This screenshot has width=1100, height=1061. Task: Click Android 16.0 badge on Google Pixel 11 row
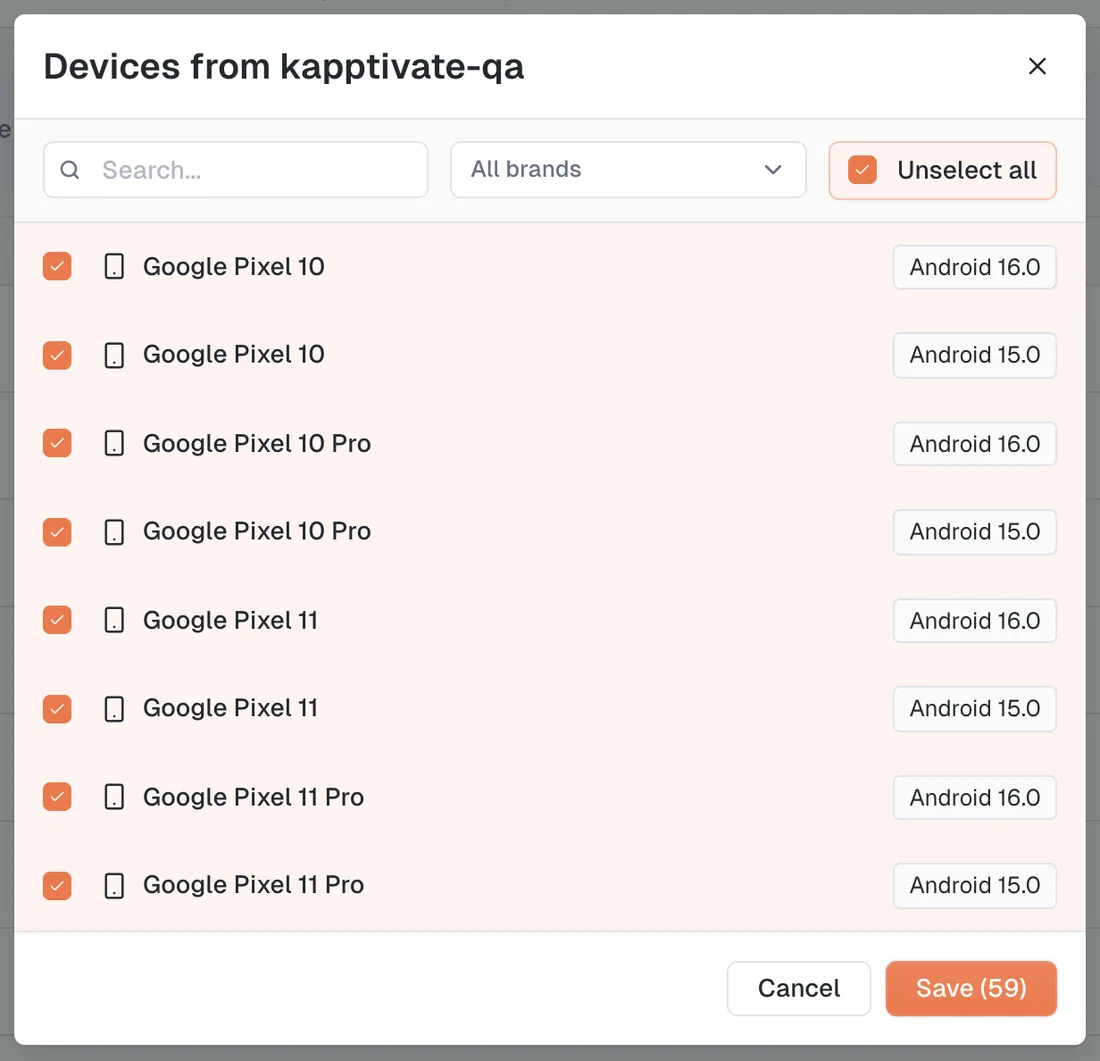974,620
